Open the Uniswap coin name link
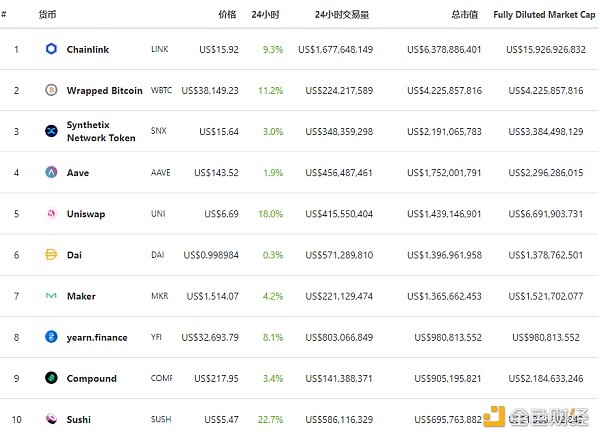600x438 pixels. coord(87,214)
